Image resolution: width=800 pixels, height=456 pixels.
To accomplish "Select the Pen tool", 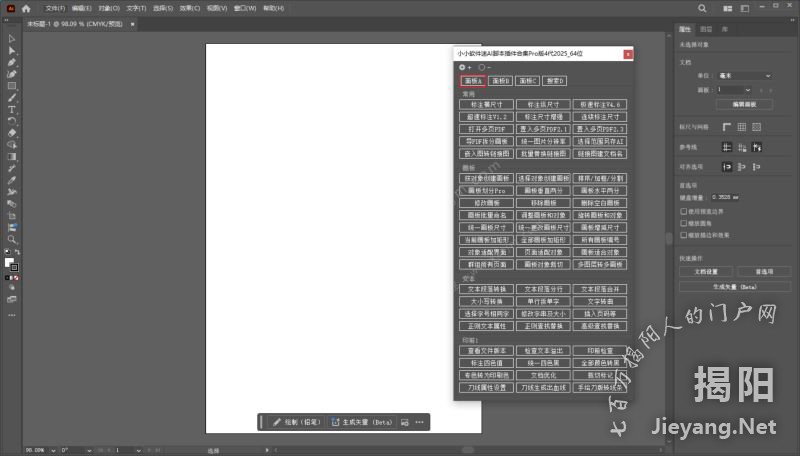I will point(11,62).
